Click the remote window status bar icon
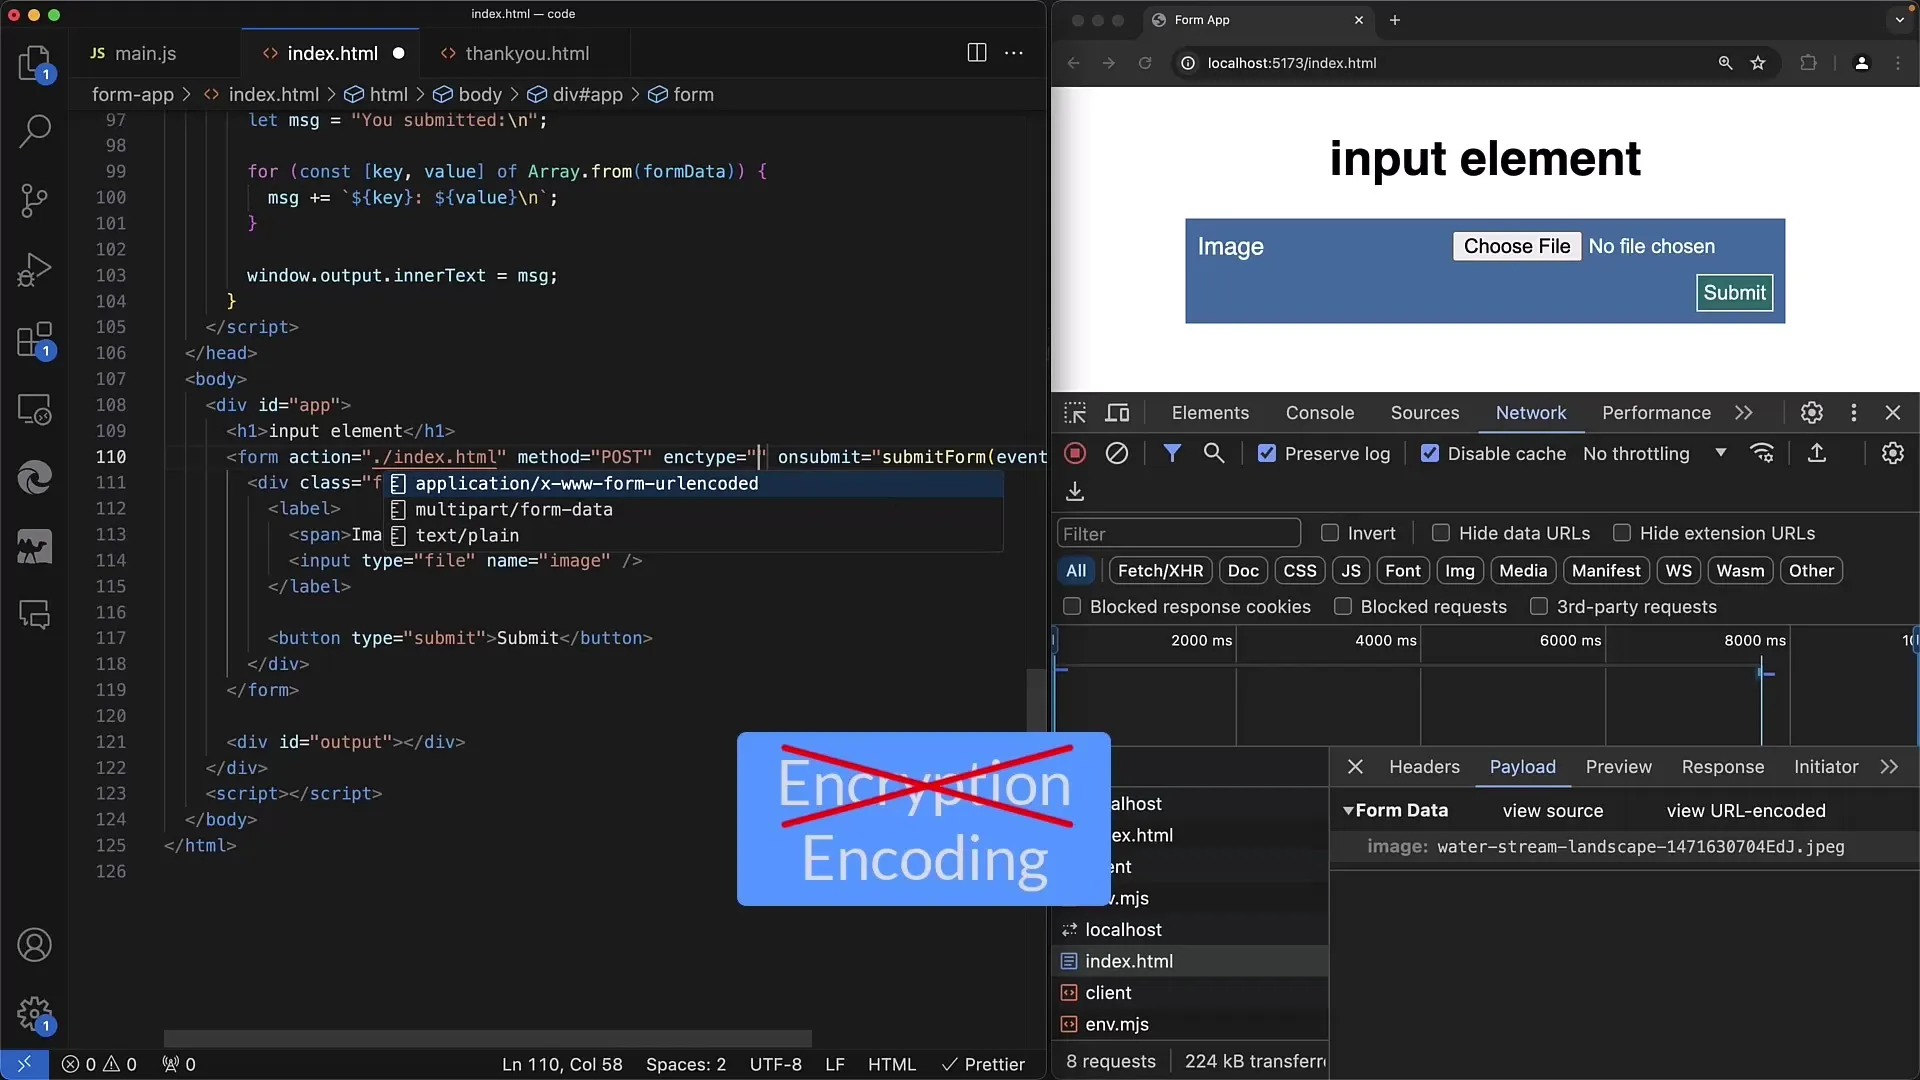The width and height of the screenshot is (1920, 1080). 24,1064
